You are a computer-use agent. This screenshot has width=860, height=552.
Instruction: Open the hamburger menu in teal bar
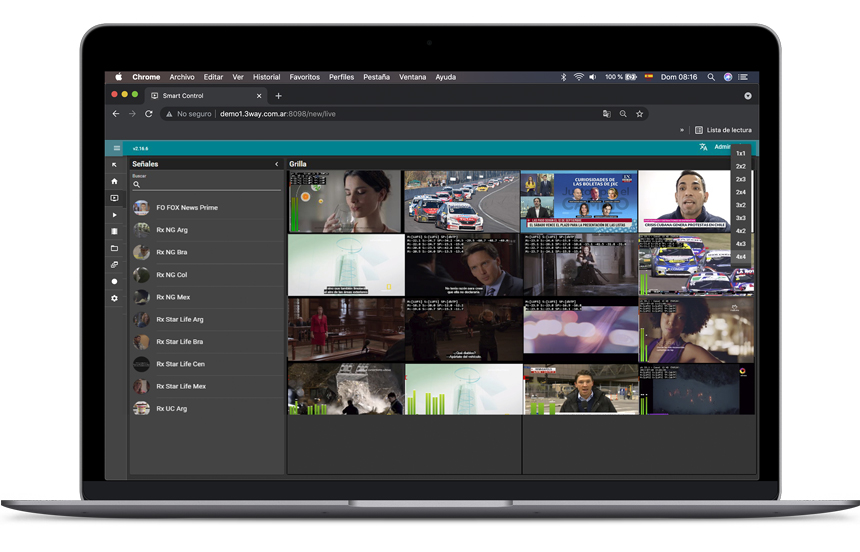[x=116, y=148]
